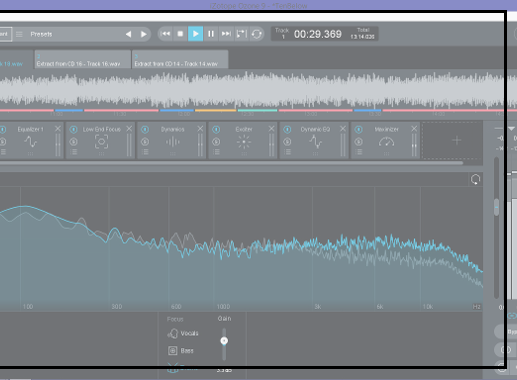Viewport: 517px width, 380px height.
Task: Skip forward to next track
Action: coord(226,34)
